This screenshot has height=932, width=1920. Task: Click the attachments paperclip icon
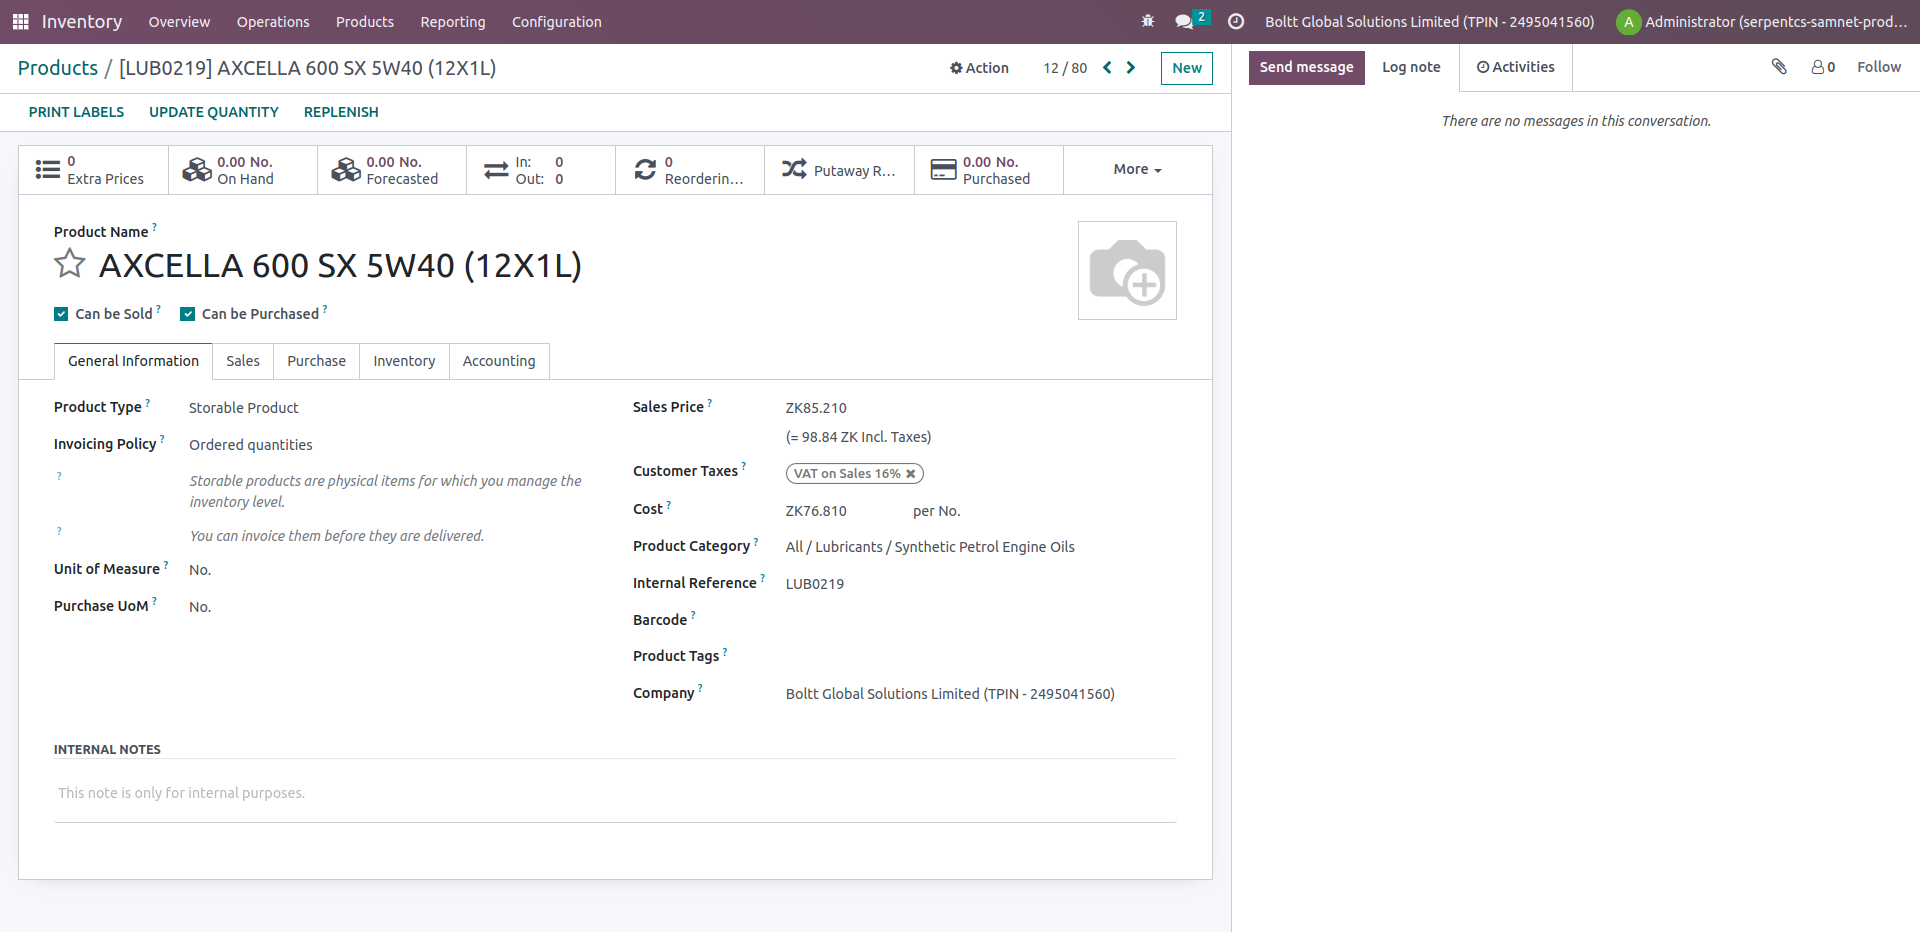[1779, 67]
